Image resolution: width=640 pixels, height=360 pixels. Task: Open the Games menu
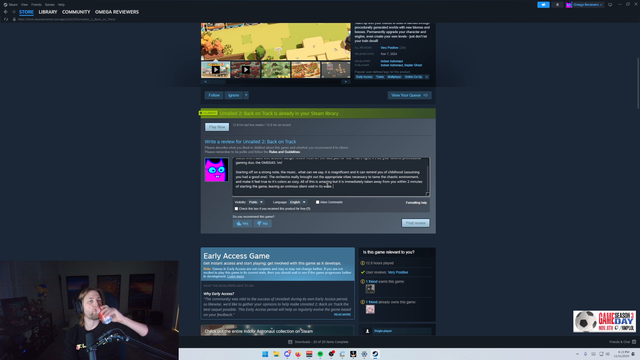50,4
